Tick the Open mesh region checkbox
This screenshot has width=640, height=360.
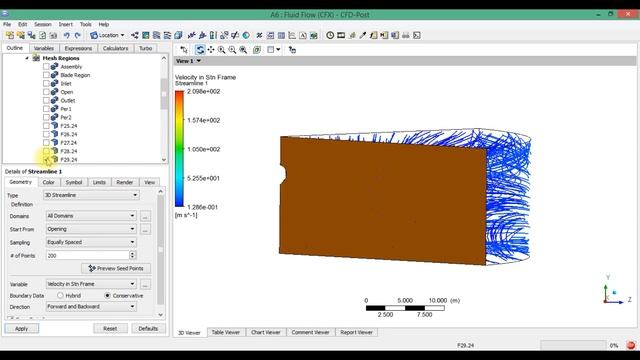coord(46,92)
